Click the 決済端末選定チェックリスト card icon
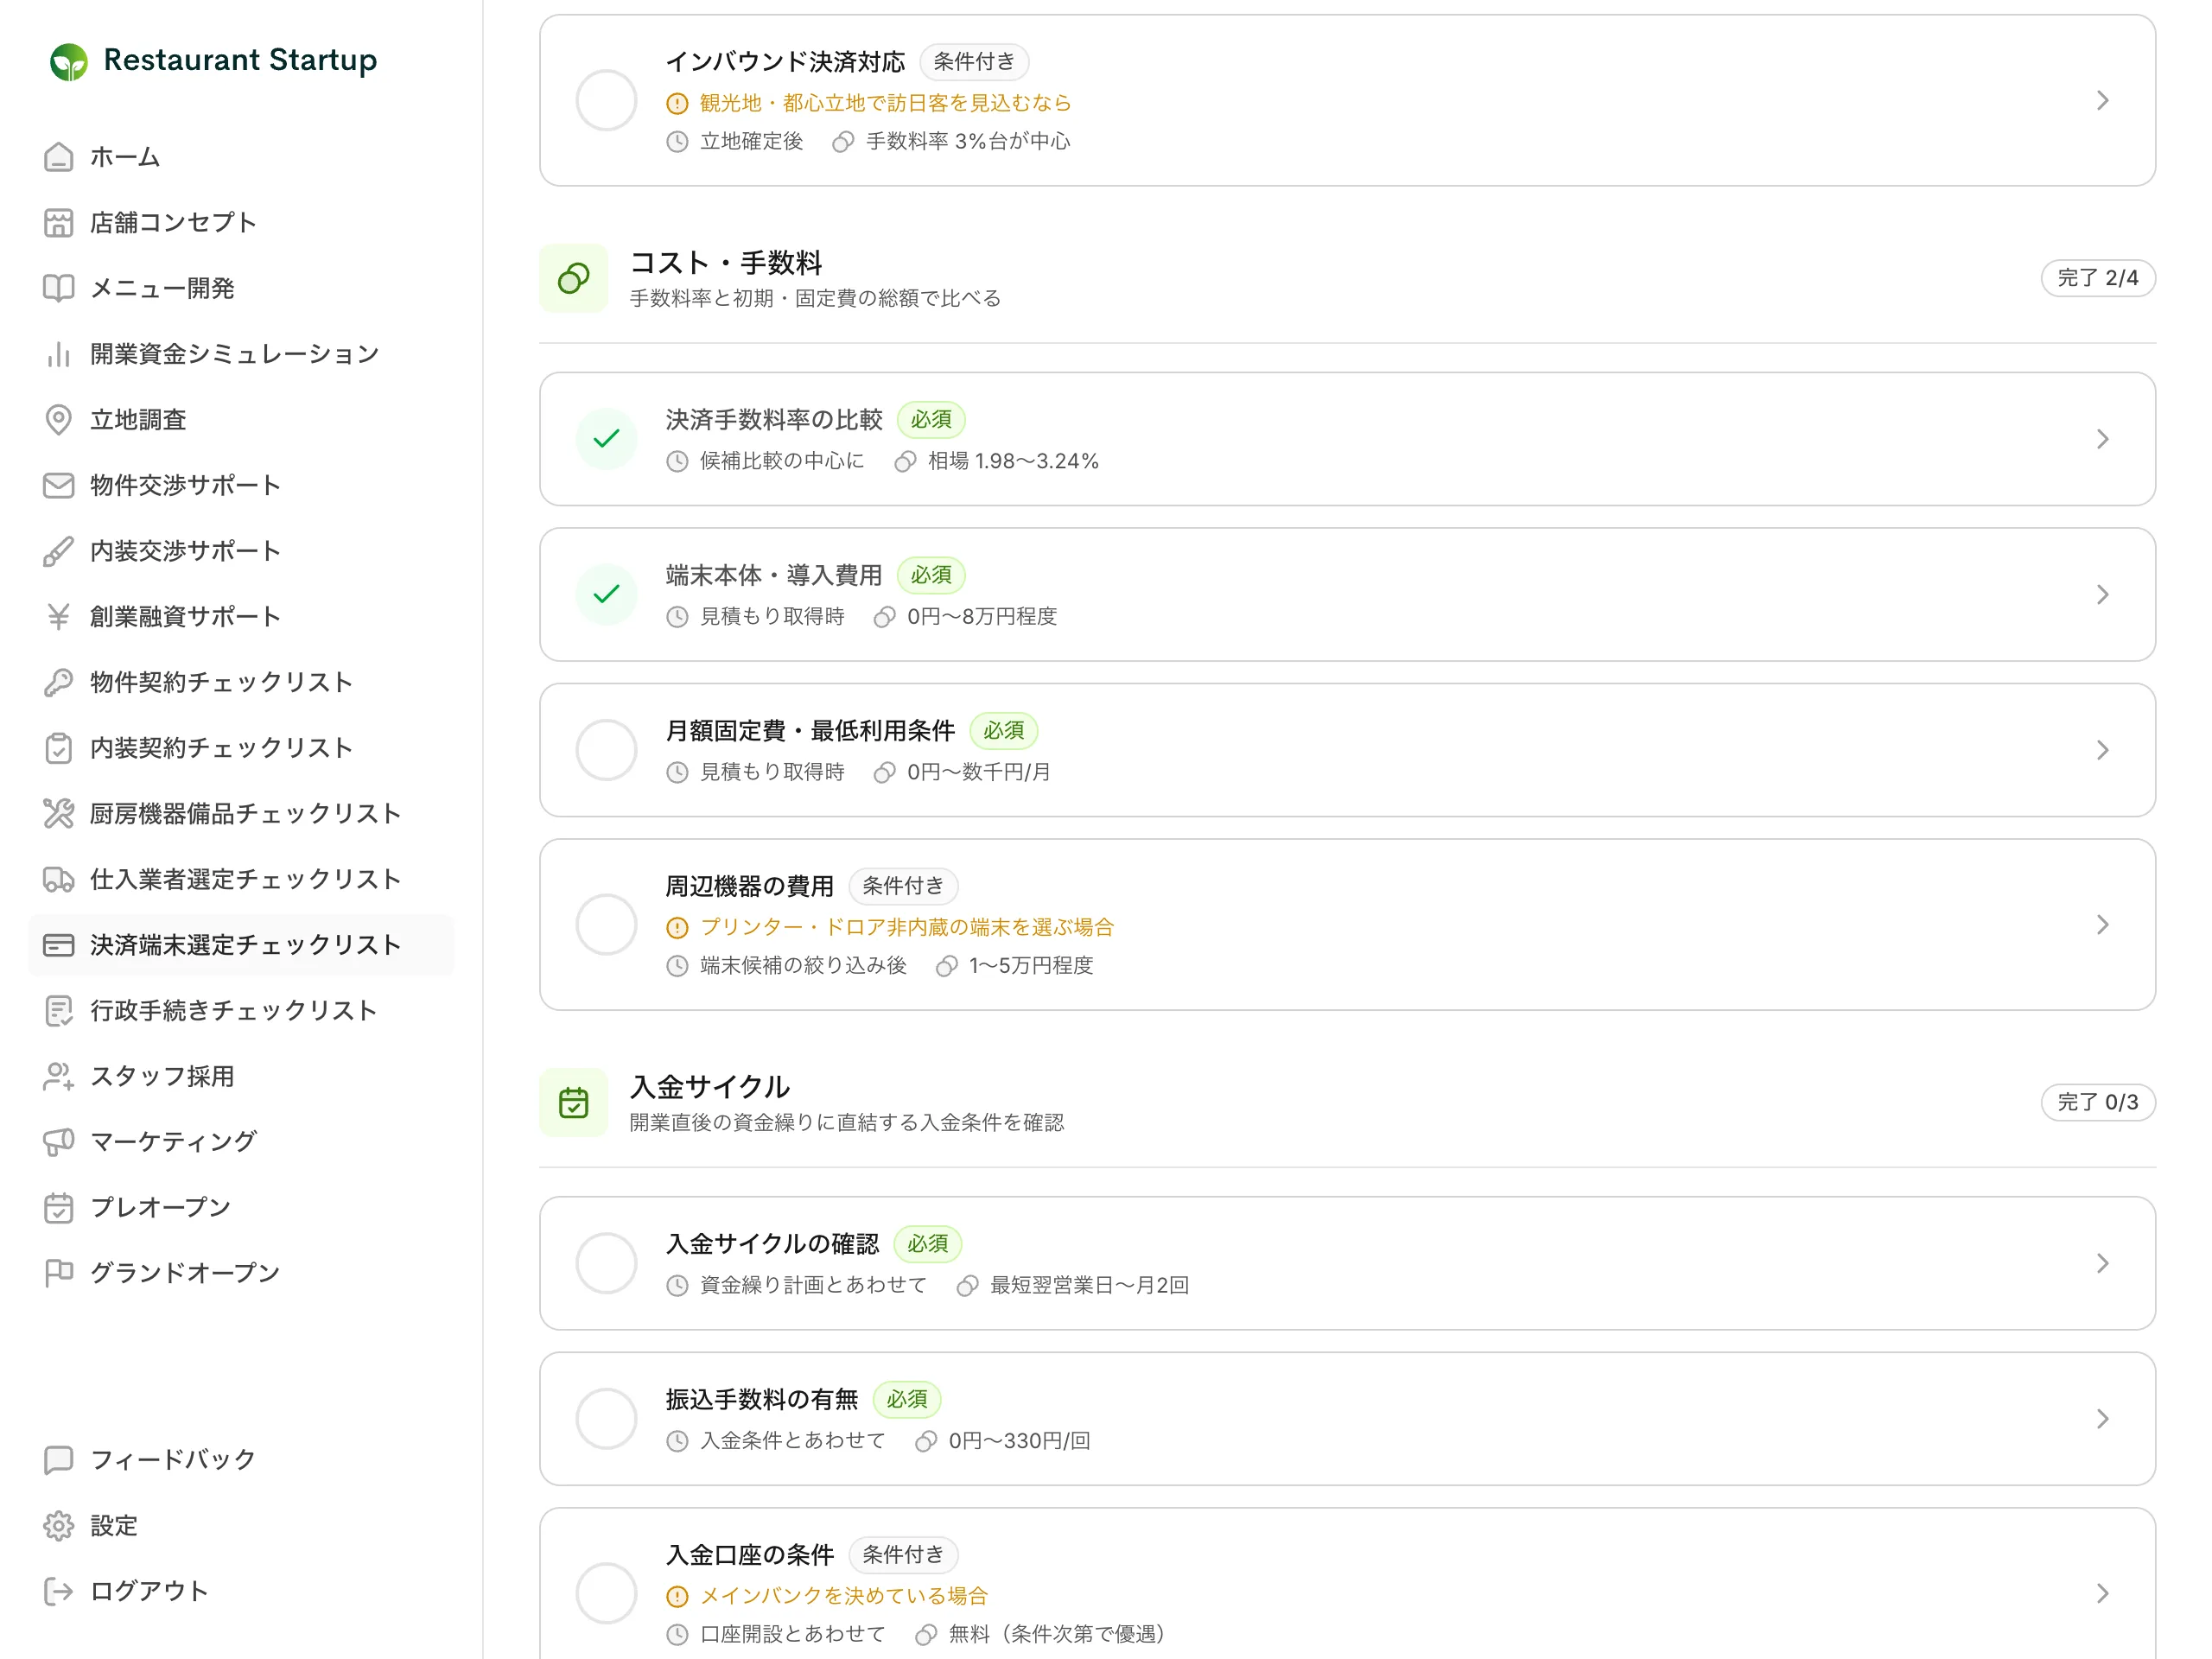 tap(59, 945)
